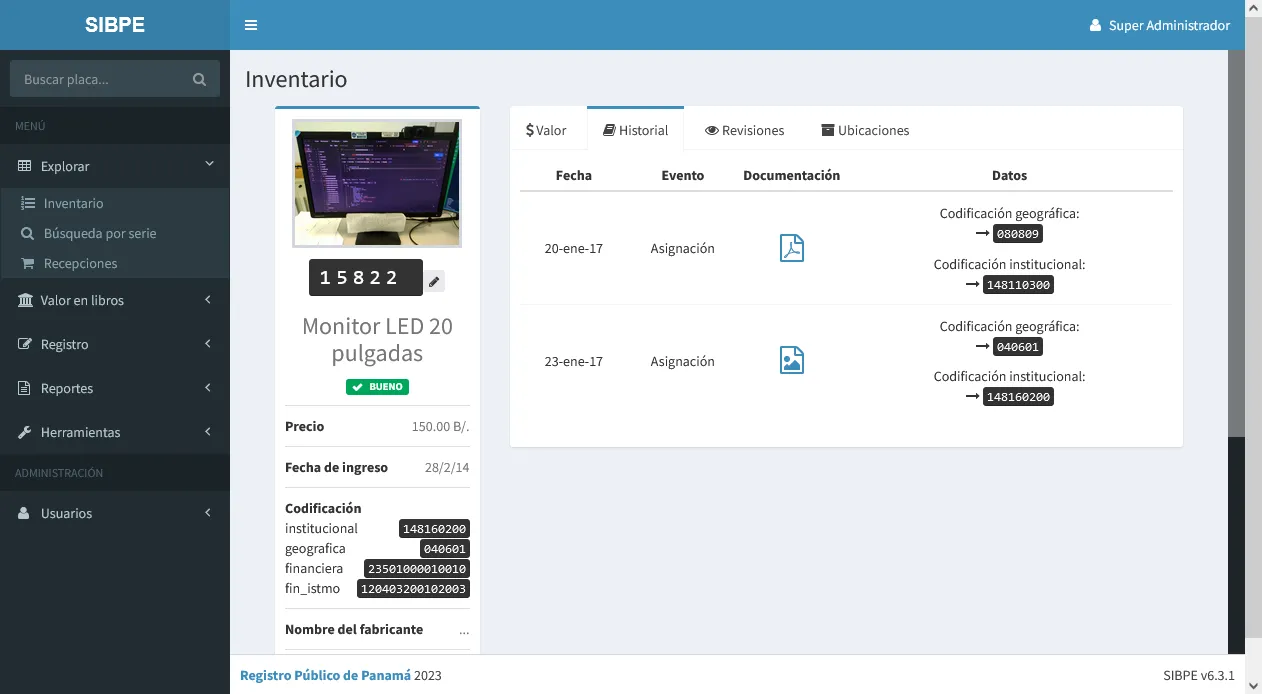Viewport: 1262px width, 694px height.
Task: Click the monitor photo thumbnail
Action: click(377, 183)
